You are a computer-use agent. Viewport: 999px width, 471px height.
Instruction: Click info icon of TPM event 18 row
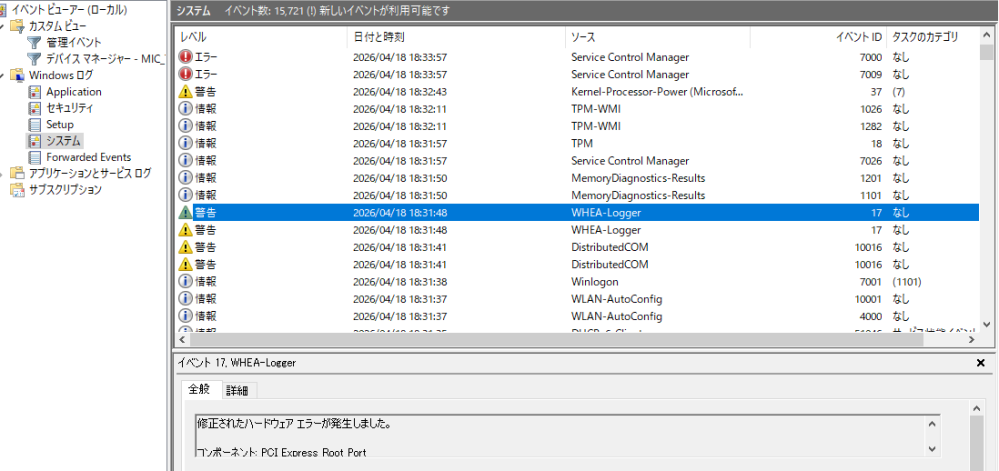tap(185, 143)
